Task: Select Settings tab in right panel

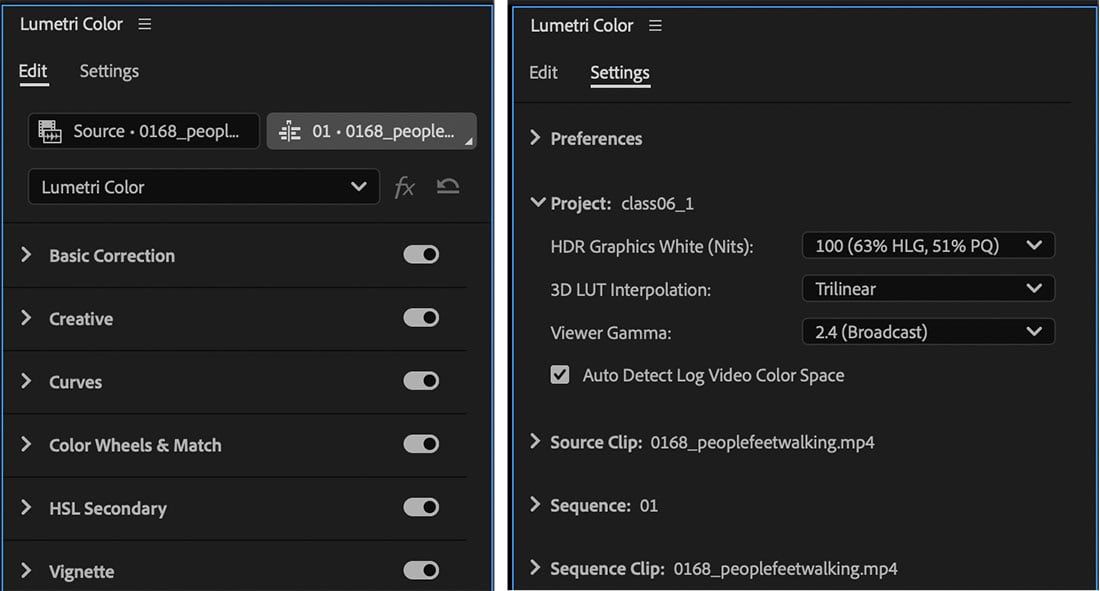Action: pyautogui.click(x=619, y=73)
